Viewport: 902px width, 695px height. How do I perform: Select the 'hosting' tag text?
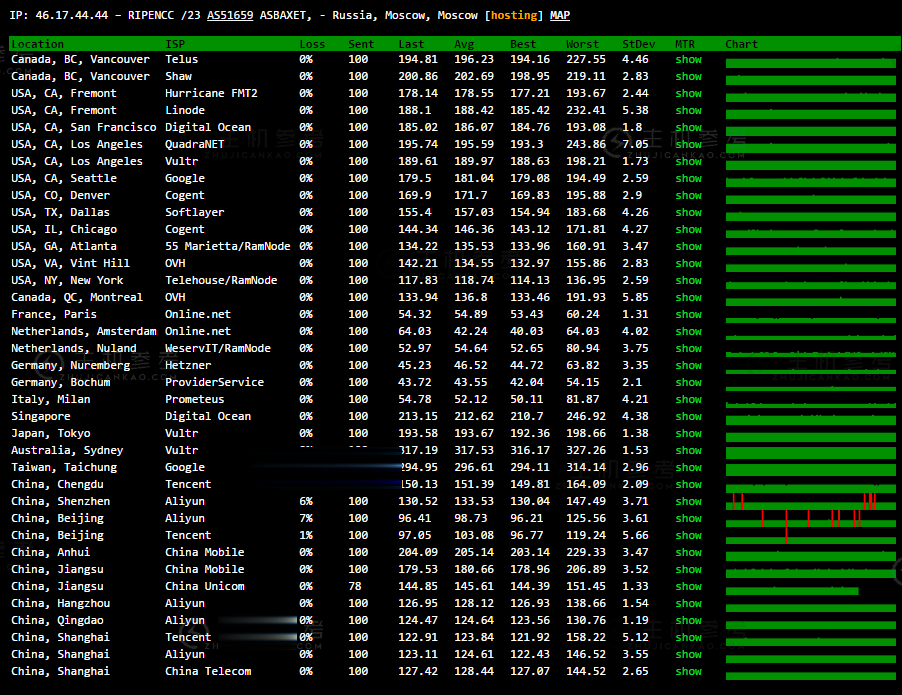pyautogui.click(x=514, y=16)
